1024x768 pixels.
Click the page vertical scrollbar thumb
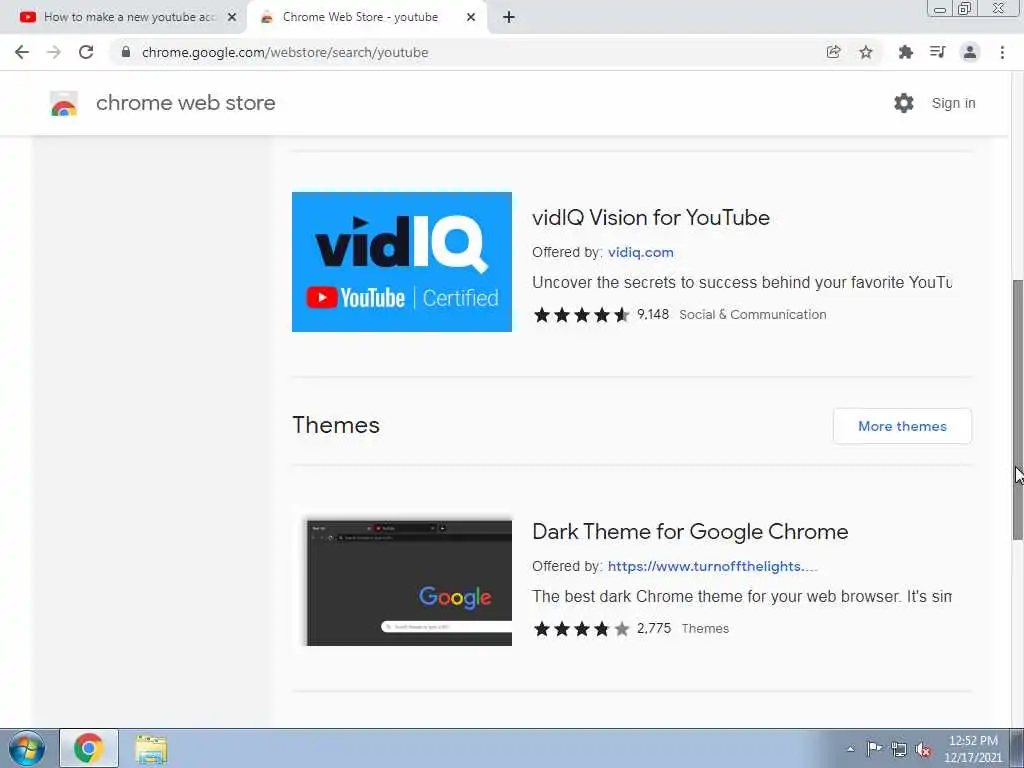(x=1018, y=409)
